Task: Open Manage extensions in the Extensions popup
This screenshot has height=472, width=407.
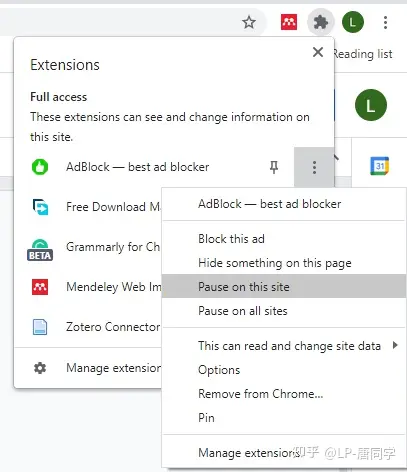Action: (88, 368)
